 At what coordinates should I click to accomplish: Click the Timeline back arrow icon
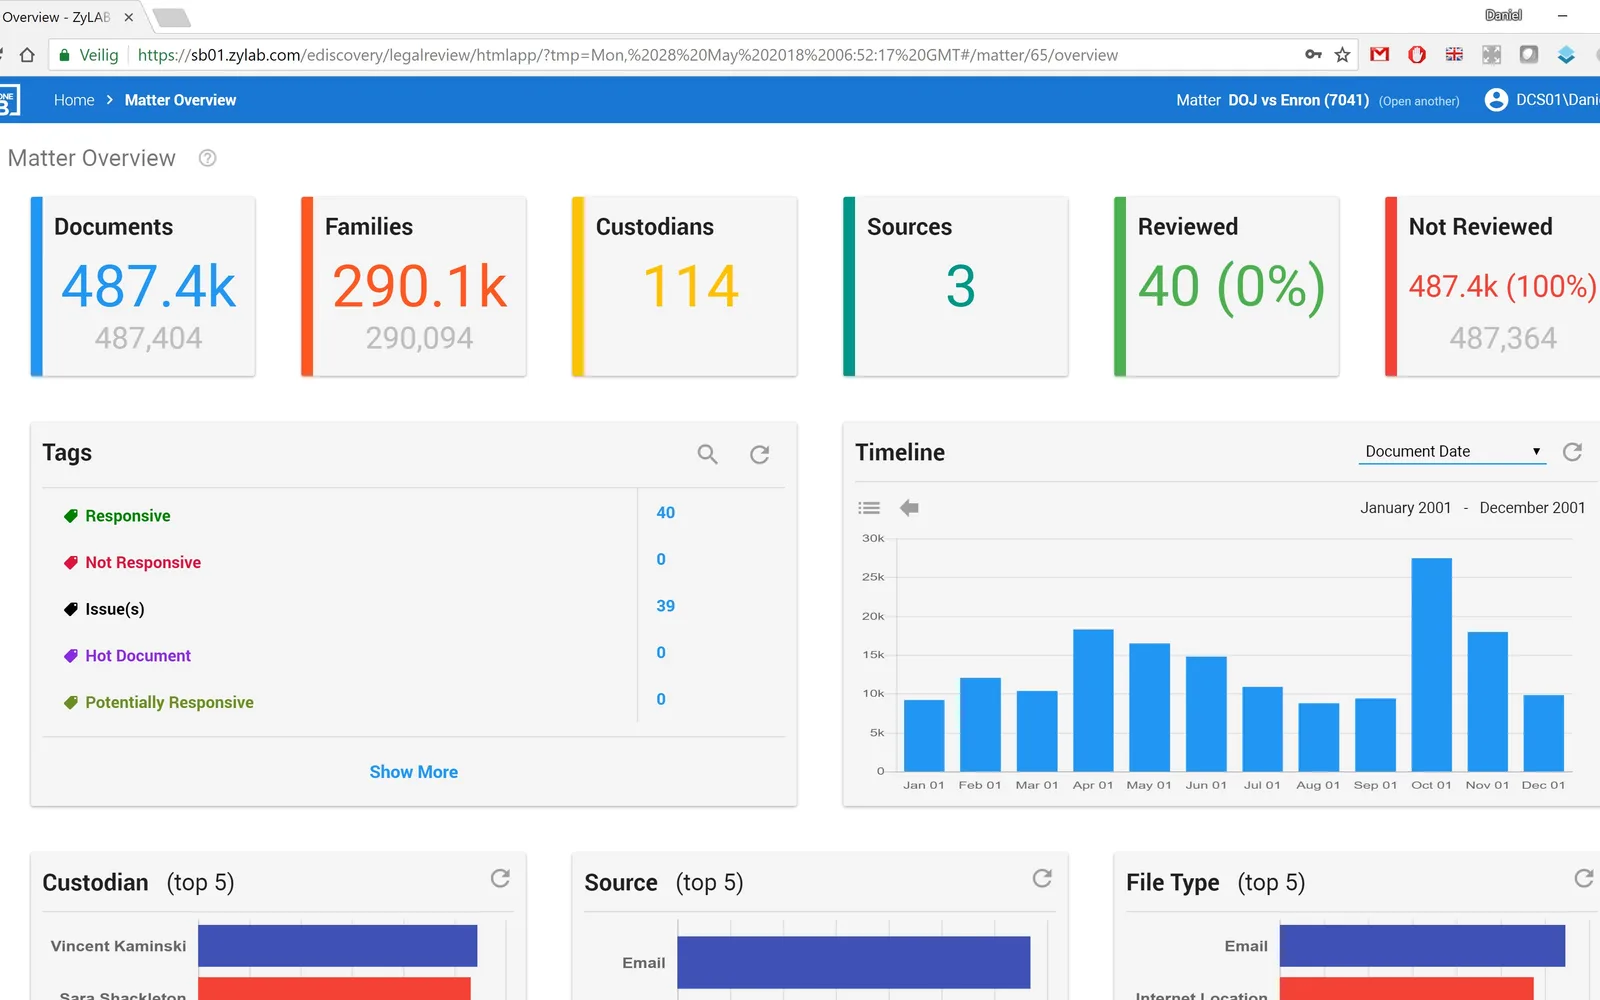pyautogui.click(x=909, y=508)
